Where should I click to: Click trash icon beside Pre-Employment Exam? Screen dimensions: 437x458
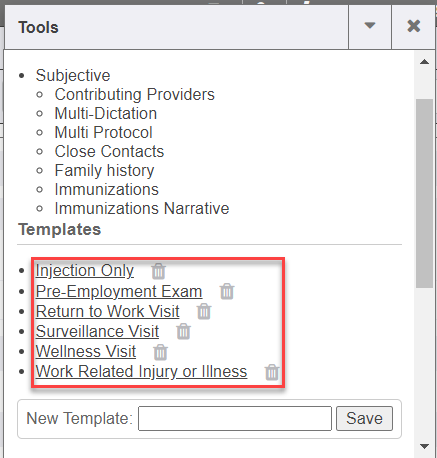pos(227,291)
